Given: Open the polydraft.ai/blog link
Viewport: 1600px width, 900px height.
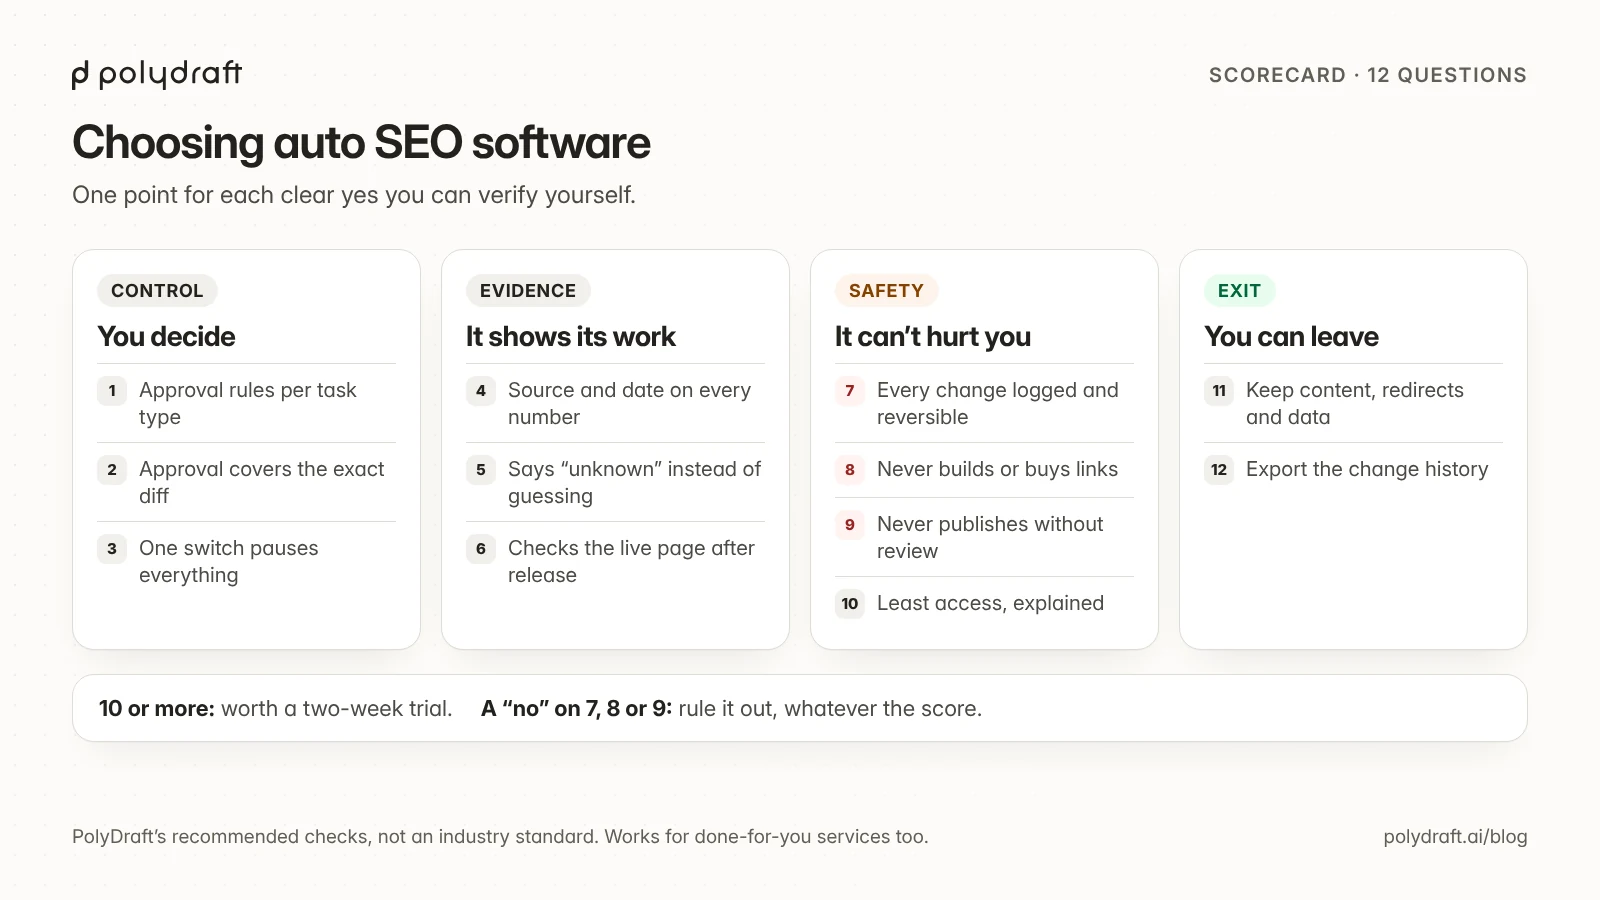Looking at the screenshot, I should tap(1455, 837).
